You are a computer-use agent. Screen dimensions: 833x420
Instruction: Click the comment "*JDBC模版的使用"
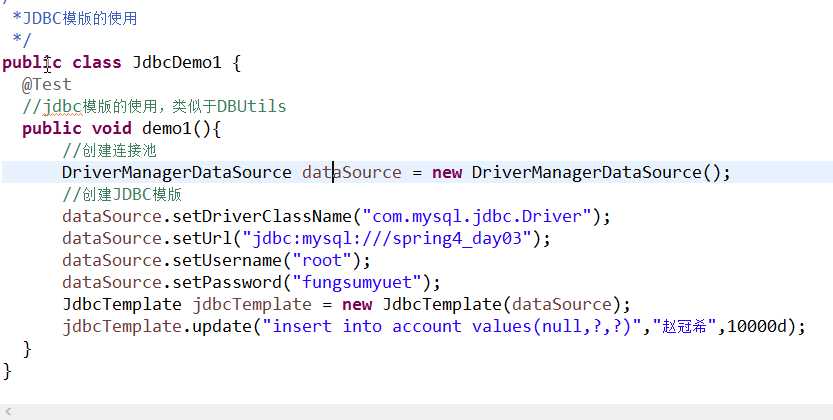point(75,19)
